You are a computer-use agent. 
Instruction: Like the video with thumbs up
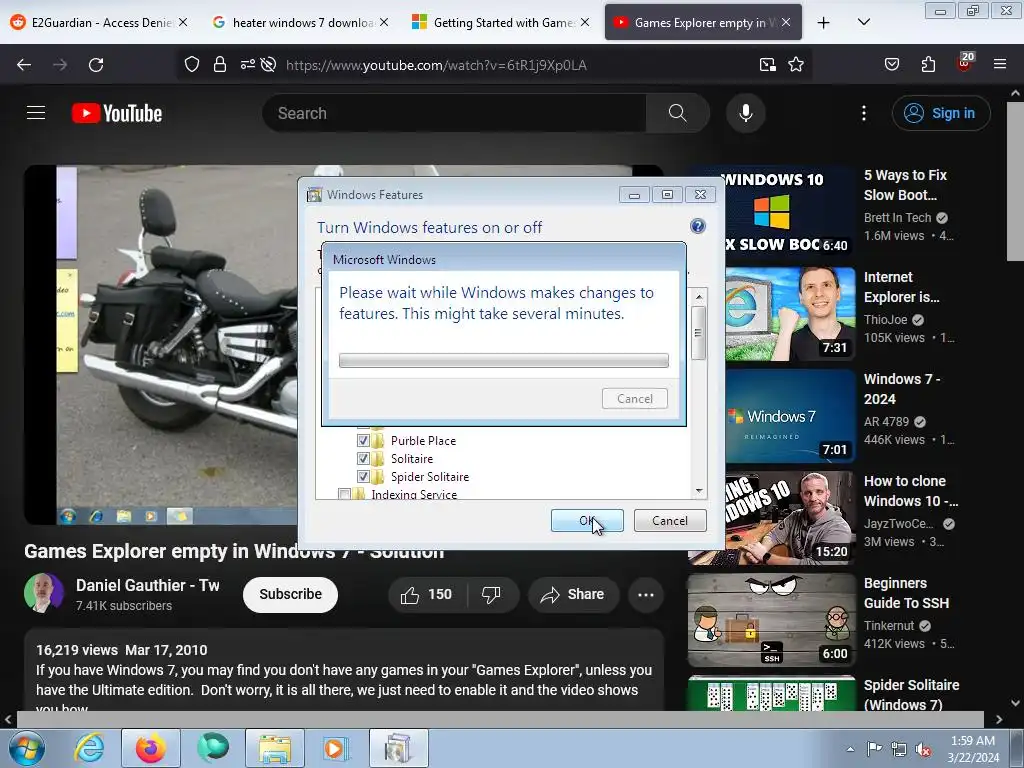426,594
